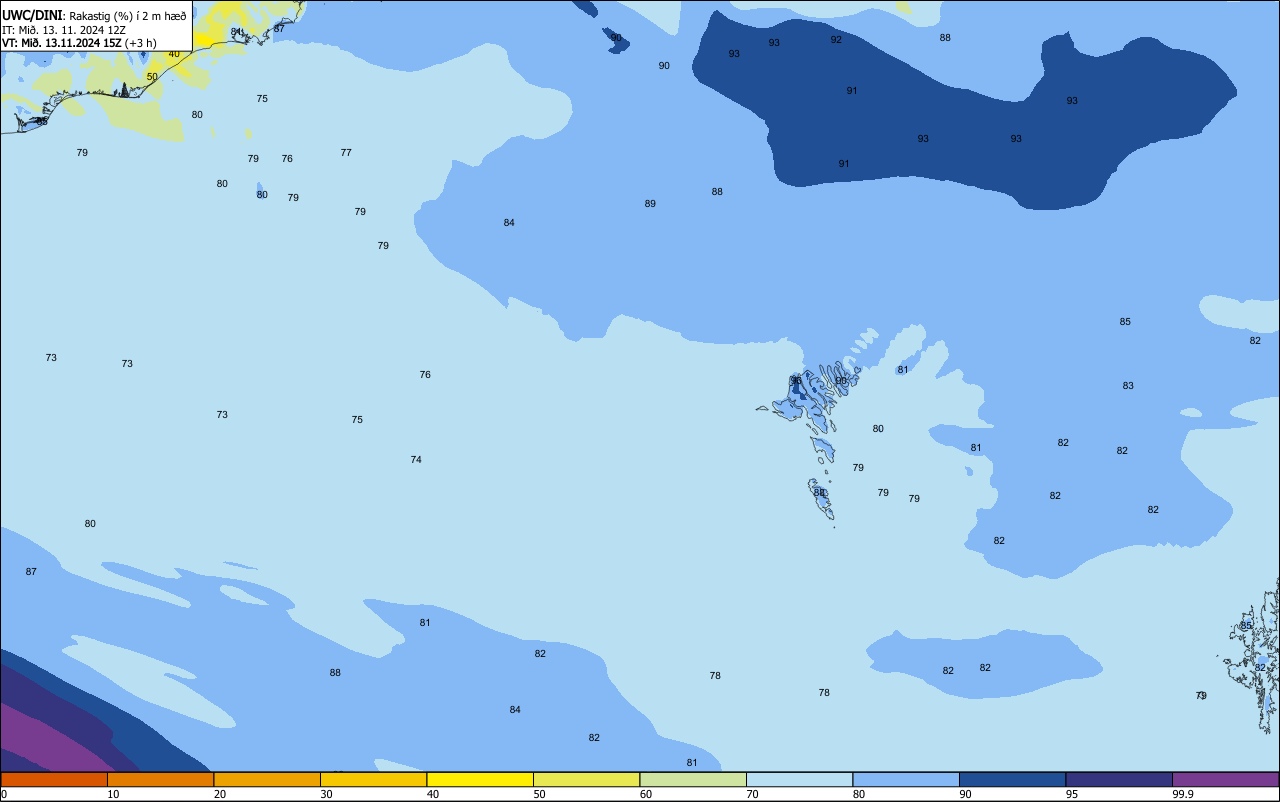1280x802 pixels.
Task: Click the 'Rakastig (%) í 2 m hæð' label
Action: click(x=128, y=16)
